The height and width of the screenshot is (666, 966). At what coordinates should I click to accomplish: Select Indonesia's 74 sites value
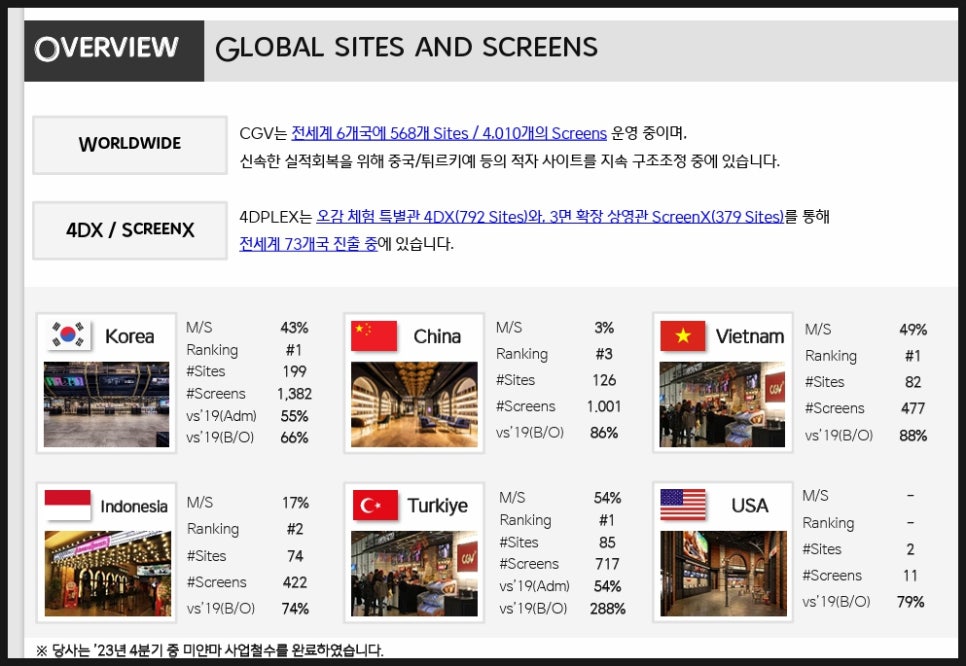click(x=296, y=556)
